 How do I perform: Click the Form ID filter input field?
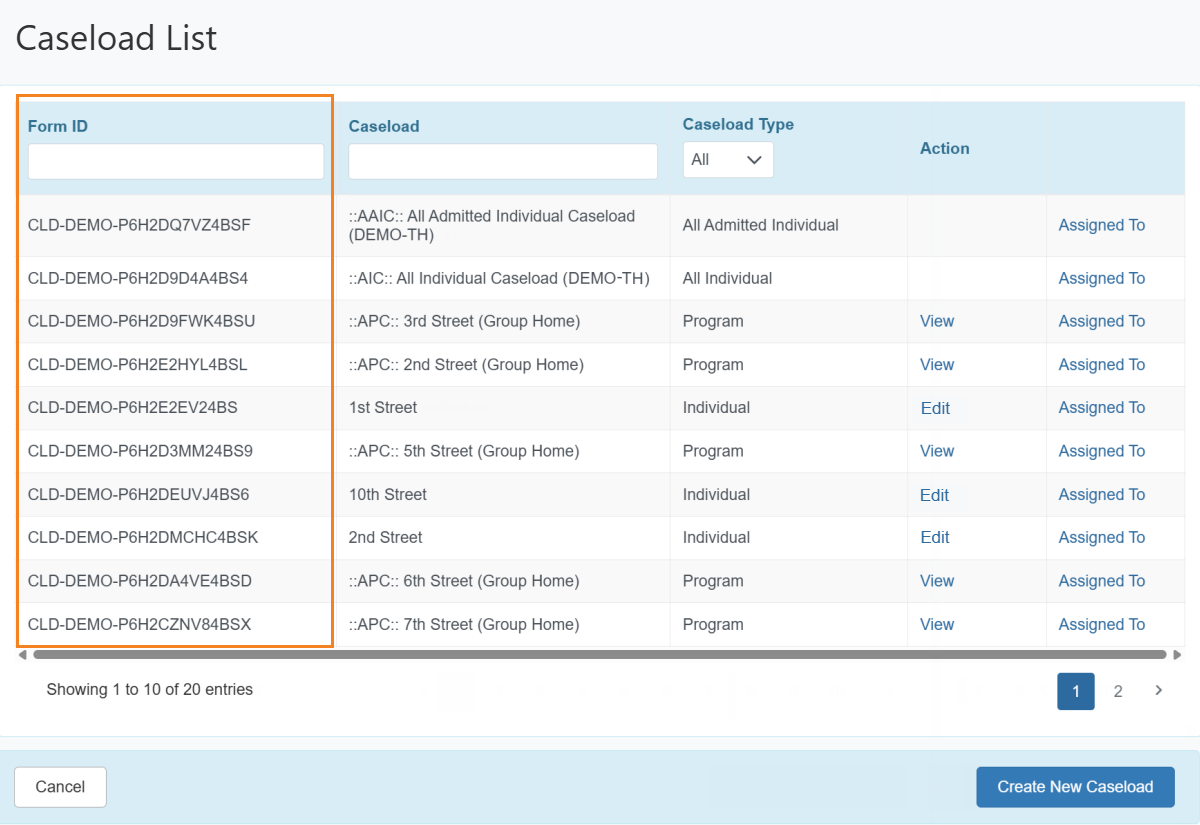176,161
